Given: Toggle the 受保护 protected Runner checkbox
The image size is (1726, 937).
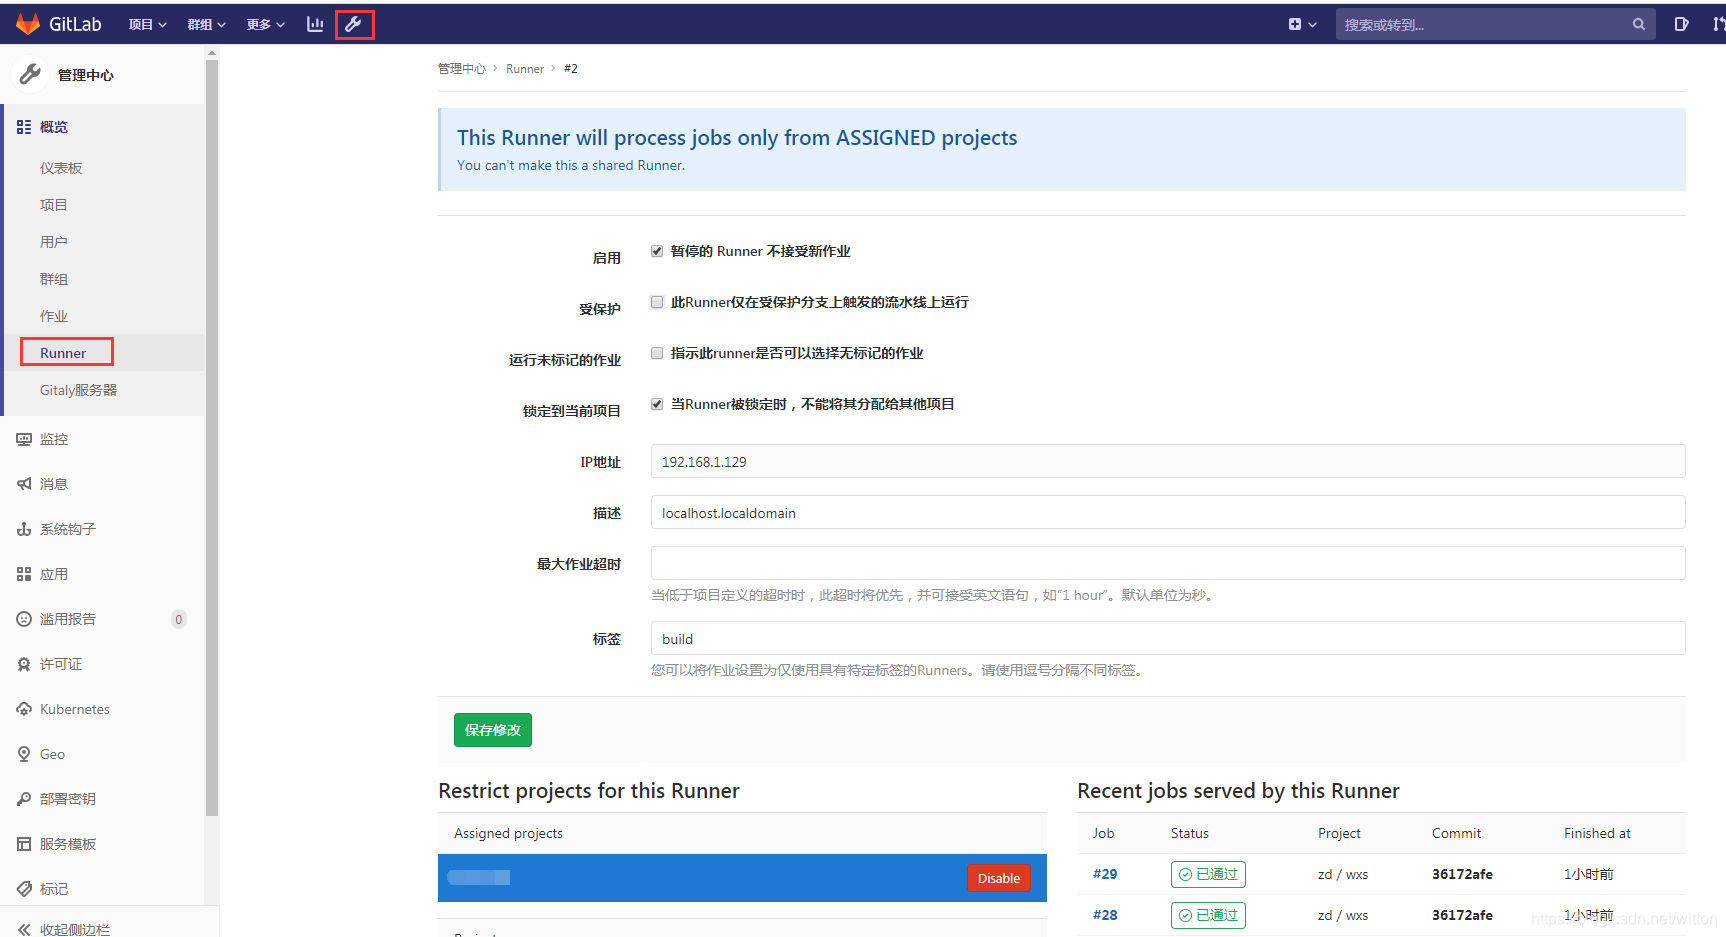Looking at the screenshot, I should [x=657, y=302].
